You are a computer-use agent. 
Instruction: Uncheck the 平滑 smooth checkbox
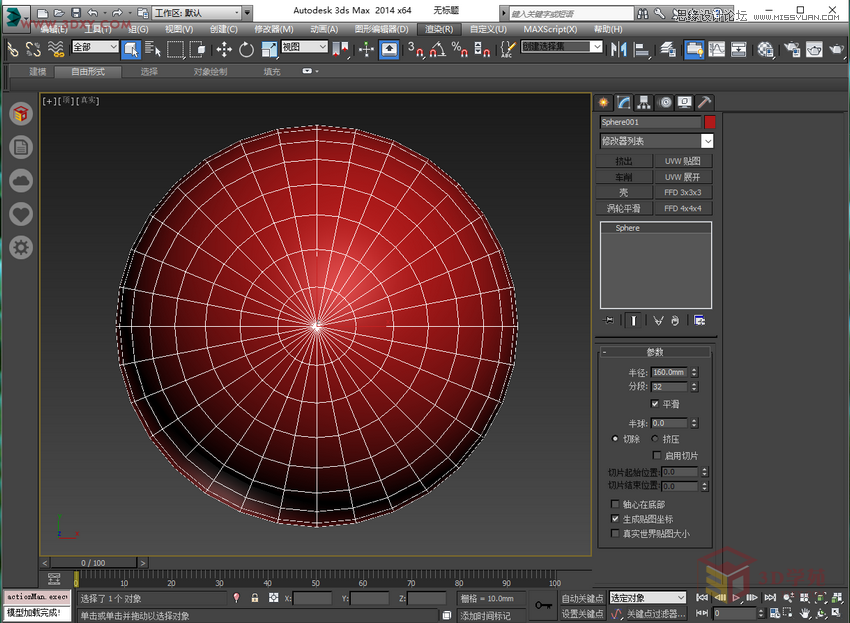coord(654,403)
